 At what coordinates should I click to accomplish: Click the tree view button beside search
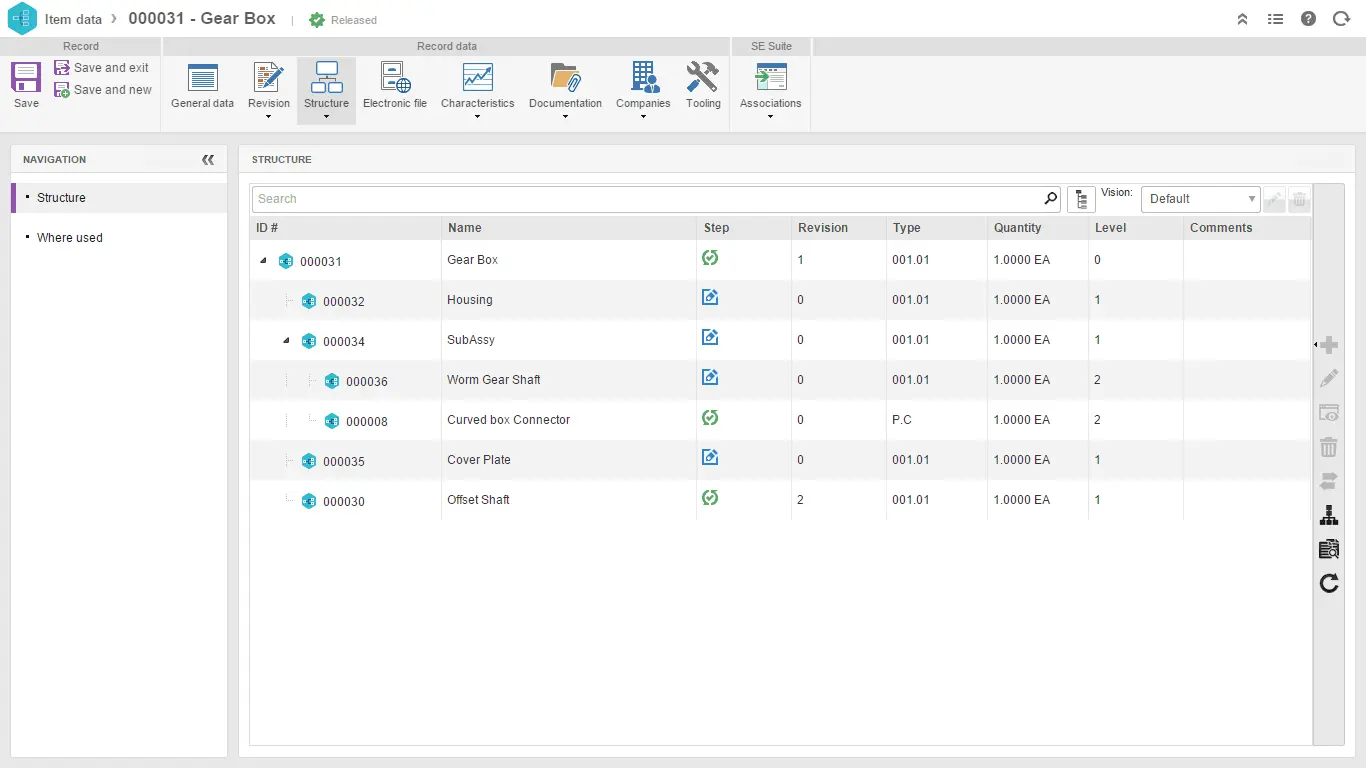[1081, 199]
